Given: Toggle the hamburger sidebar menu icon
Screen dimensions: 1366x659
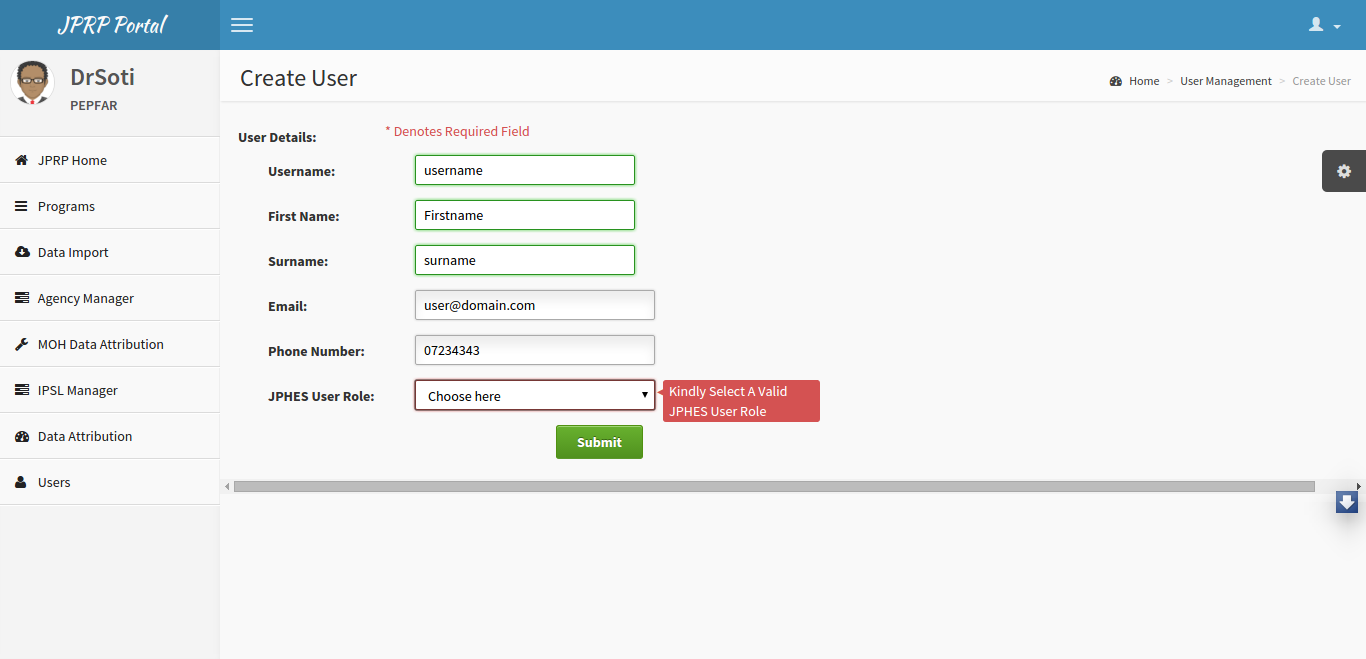Looking at the screenshot, I should [242, 25].
